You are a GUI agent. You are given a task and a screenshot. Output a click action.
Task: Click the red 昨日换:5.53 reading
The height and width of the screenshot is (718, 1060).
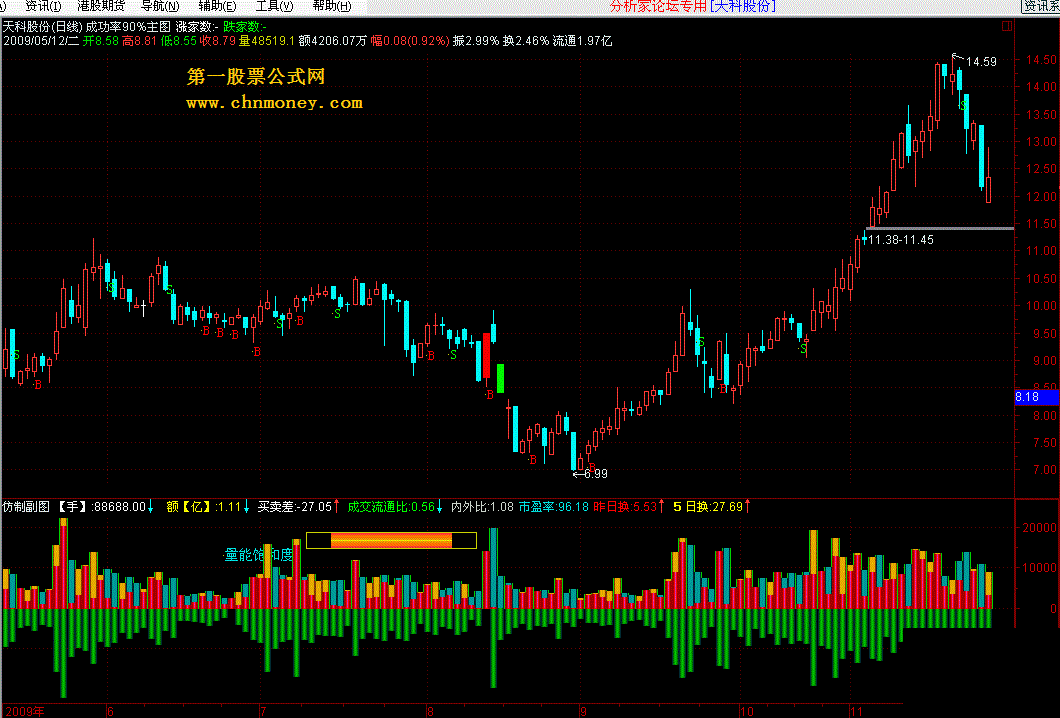tap(625, 506)
